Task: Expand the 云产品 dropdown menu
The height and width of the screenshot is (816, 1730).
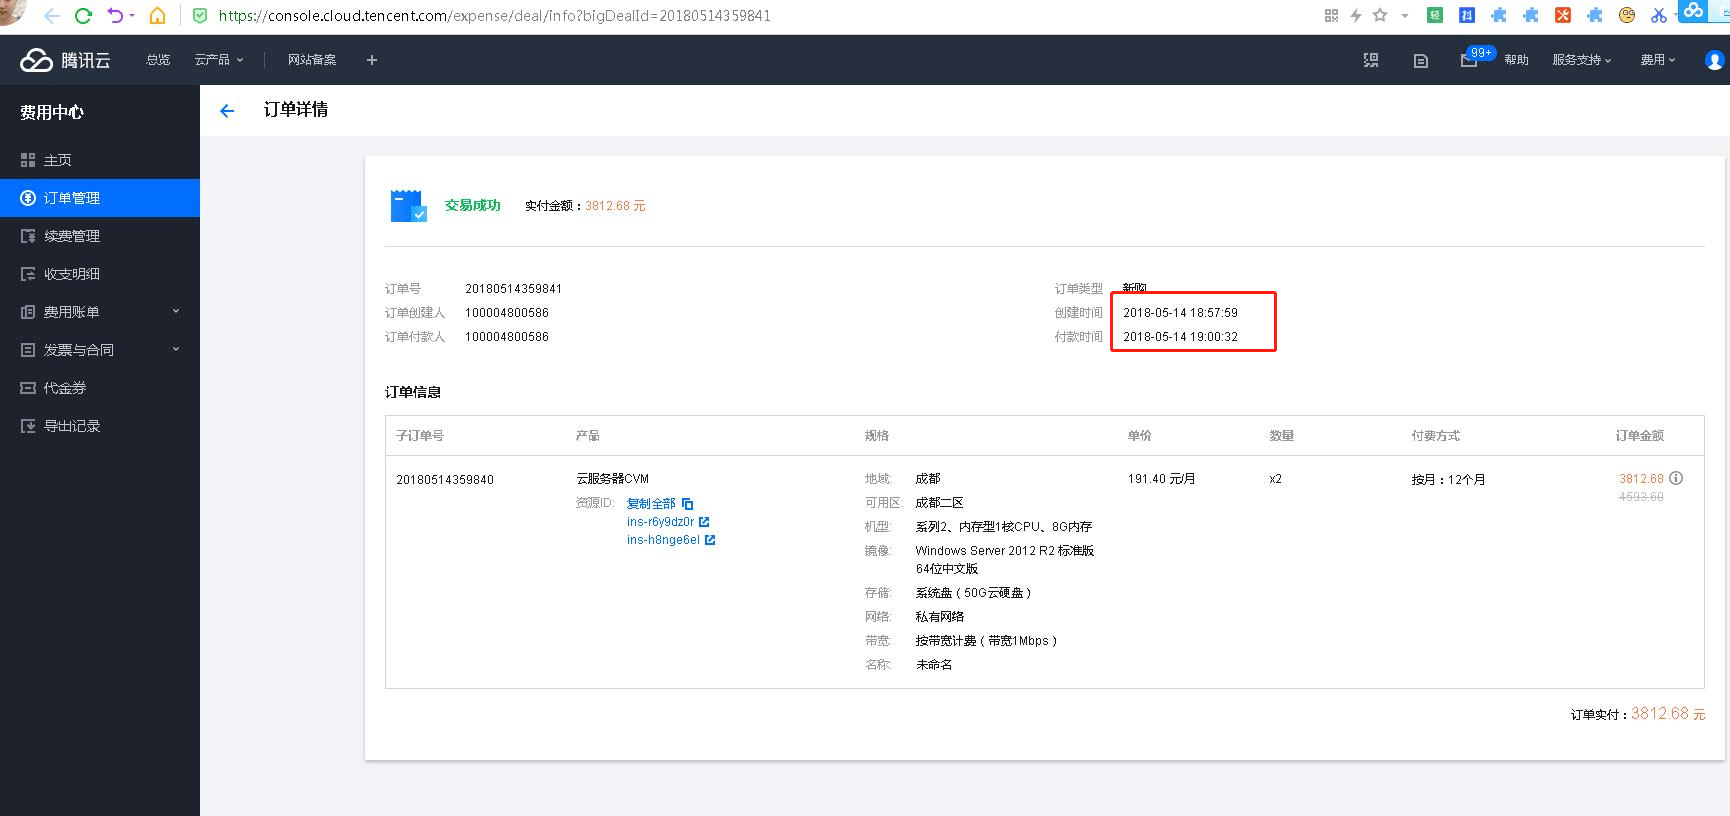Action: pos(218,60)
